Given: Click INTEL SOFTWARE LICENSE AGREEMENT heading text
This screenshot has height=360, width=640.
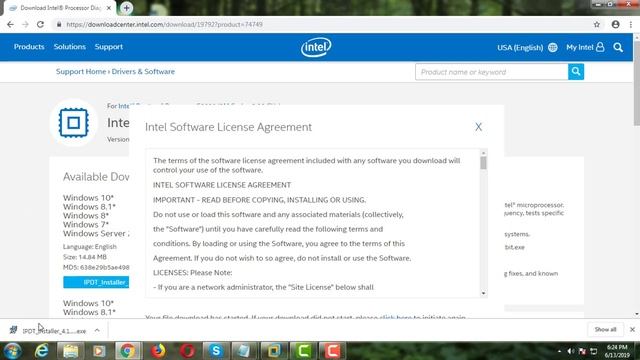Looking at the screenshot, I should tap(222, 185).
